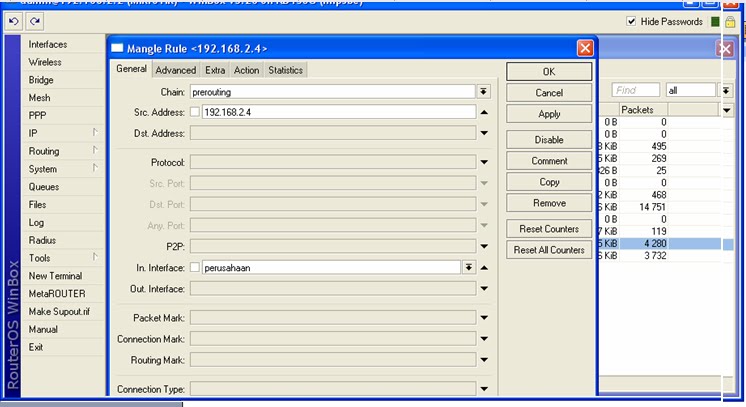Toggle the Src. Address invert checkbox
This screenshot has height=407, width=746.
[195, 112]
